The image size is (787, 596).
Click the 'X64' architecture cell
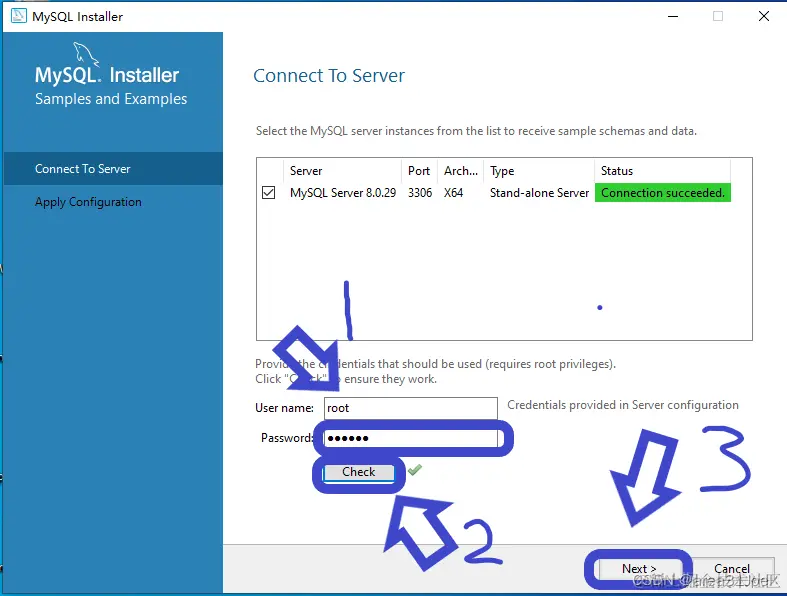point(453,193)
